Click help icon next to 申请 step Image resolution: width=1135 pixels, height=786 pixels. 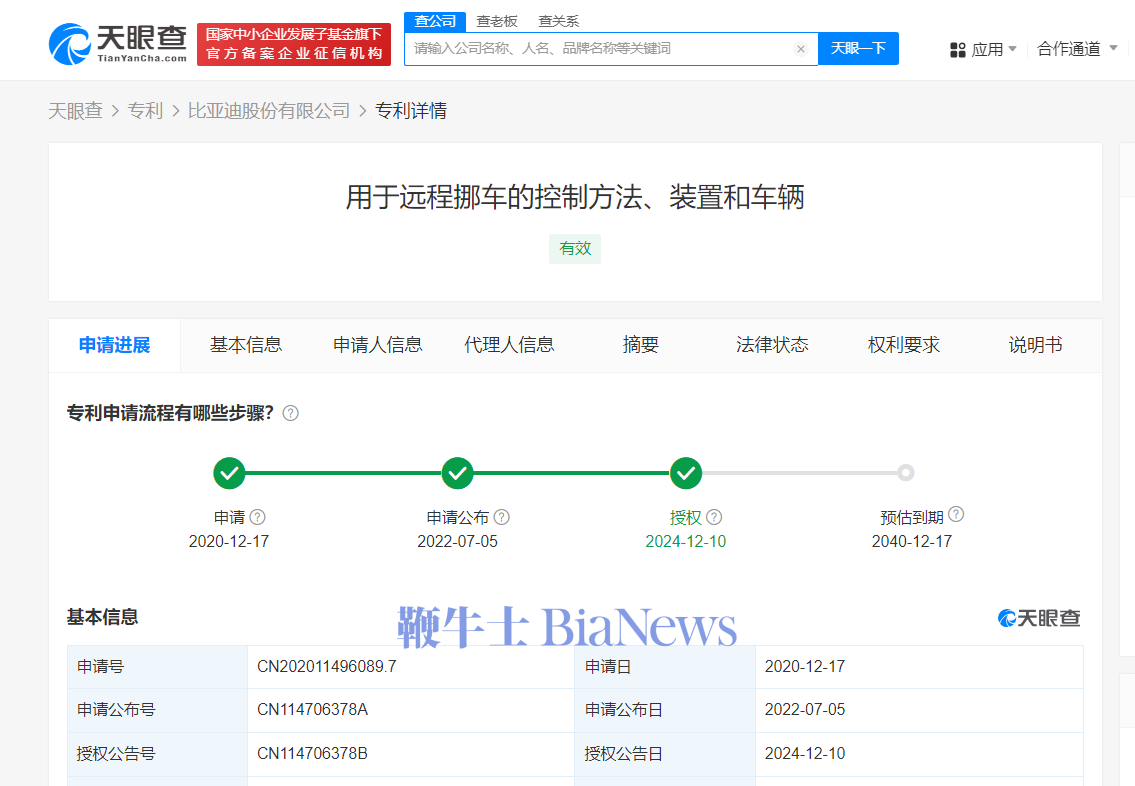click(x=257, y=517)
